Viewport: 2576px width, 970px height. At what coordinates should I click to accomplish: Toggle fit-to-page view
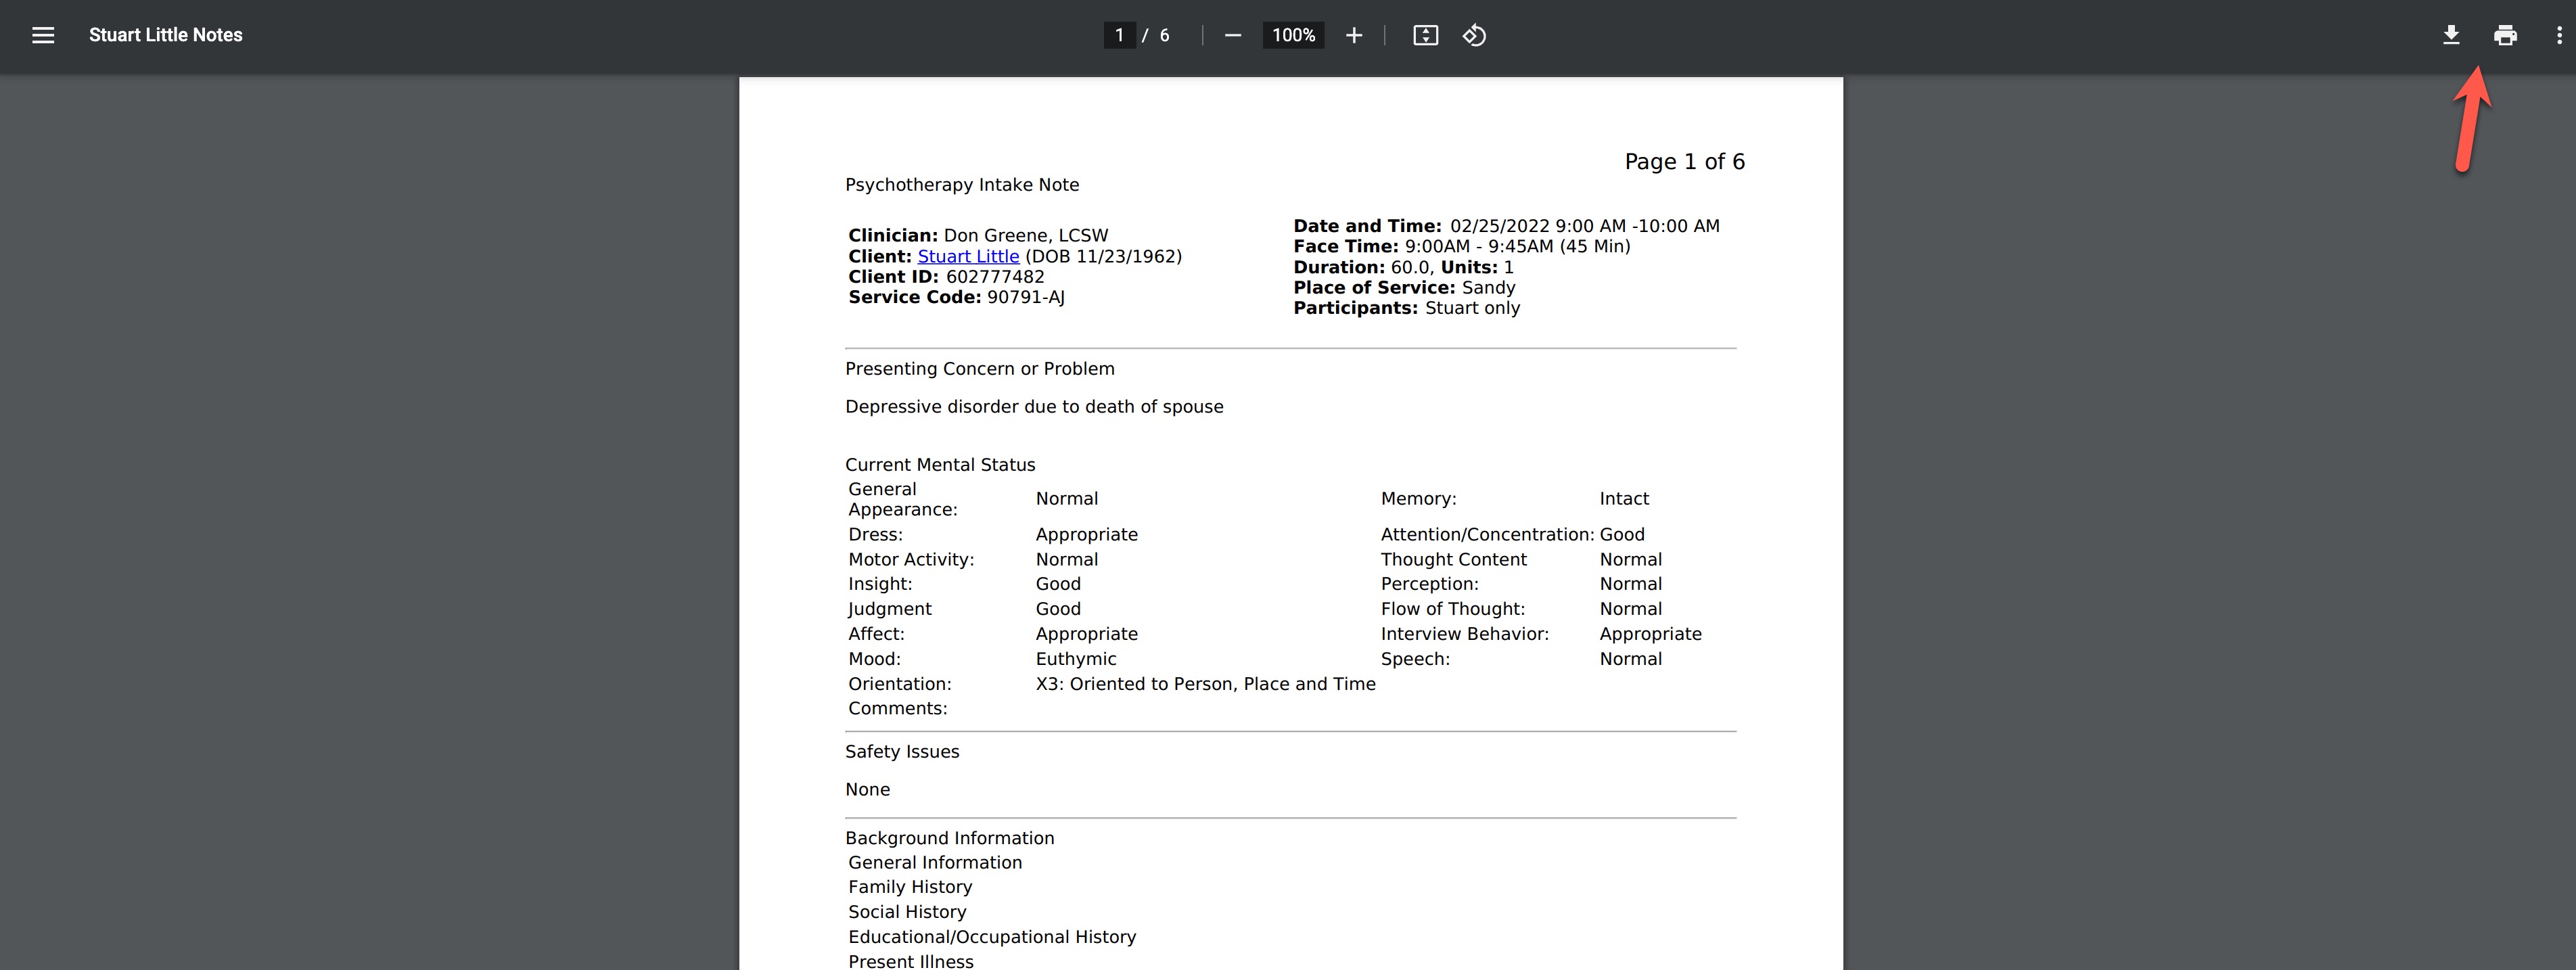tap(1425, 35)
